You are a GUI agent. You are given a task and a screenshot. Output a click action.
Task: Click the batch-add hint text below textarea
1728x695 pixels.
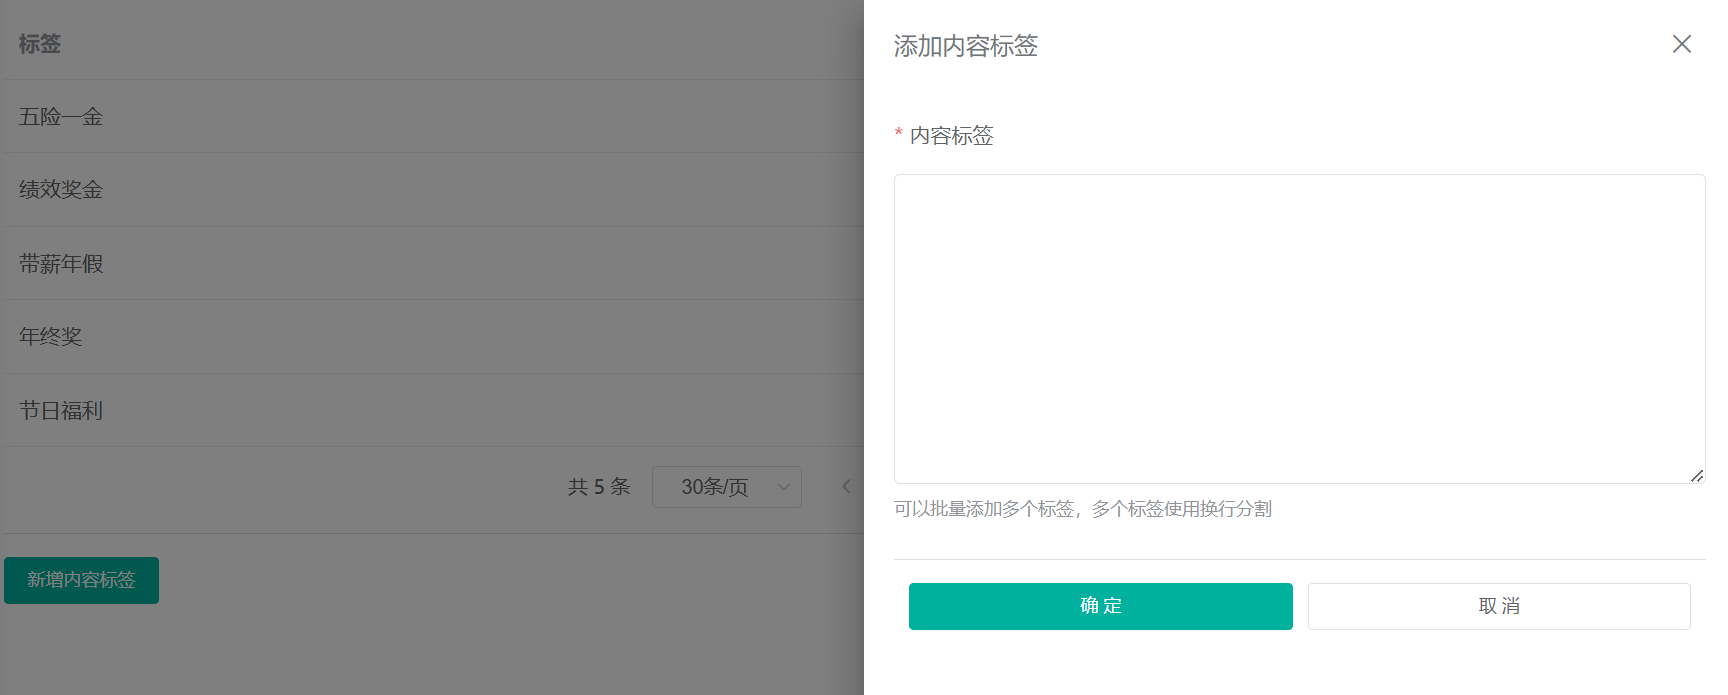click(1081, 509)
